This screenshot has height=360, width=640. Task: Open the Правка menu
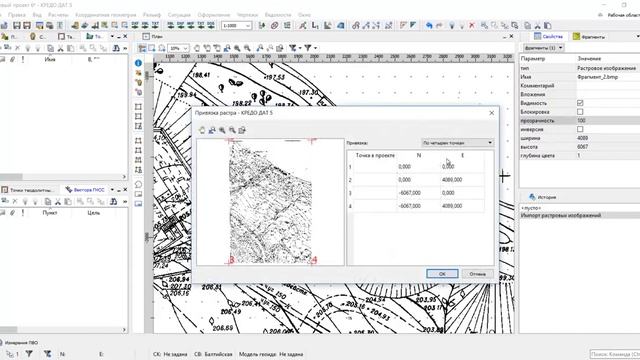(x=17, y=15)
